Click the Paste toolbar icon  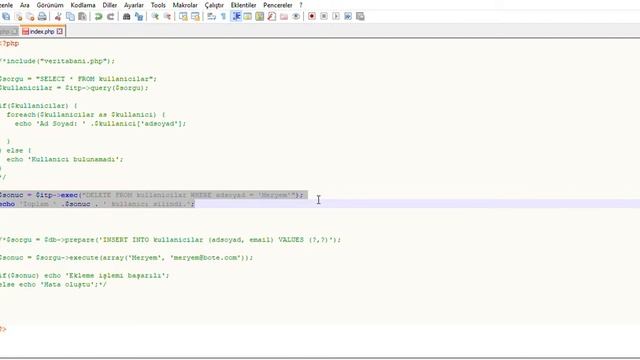click(82, 16)
